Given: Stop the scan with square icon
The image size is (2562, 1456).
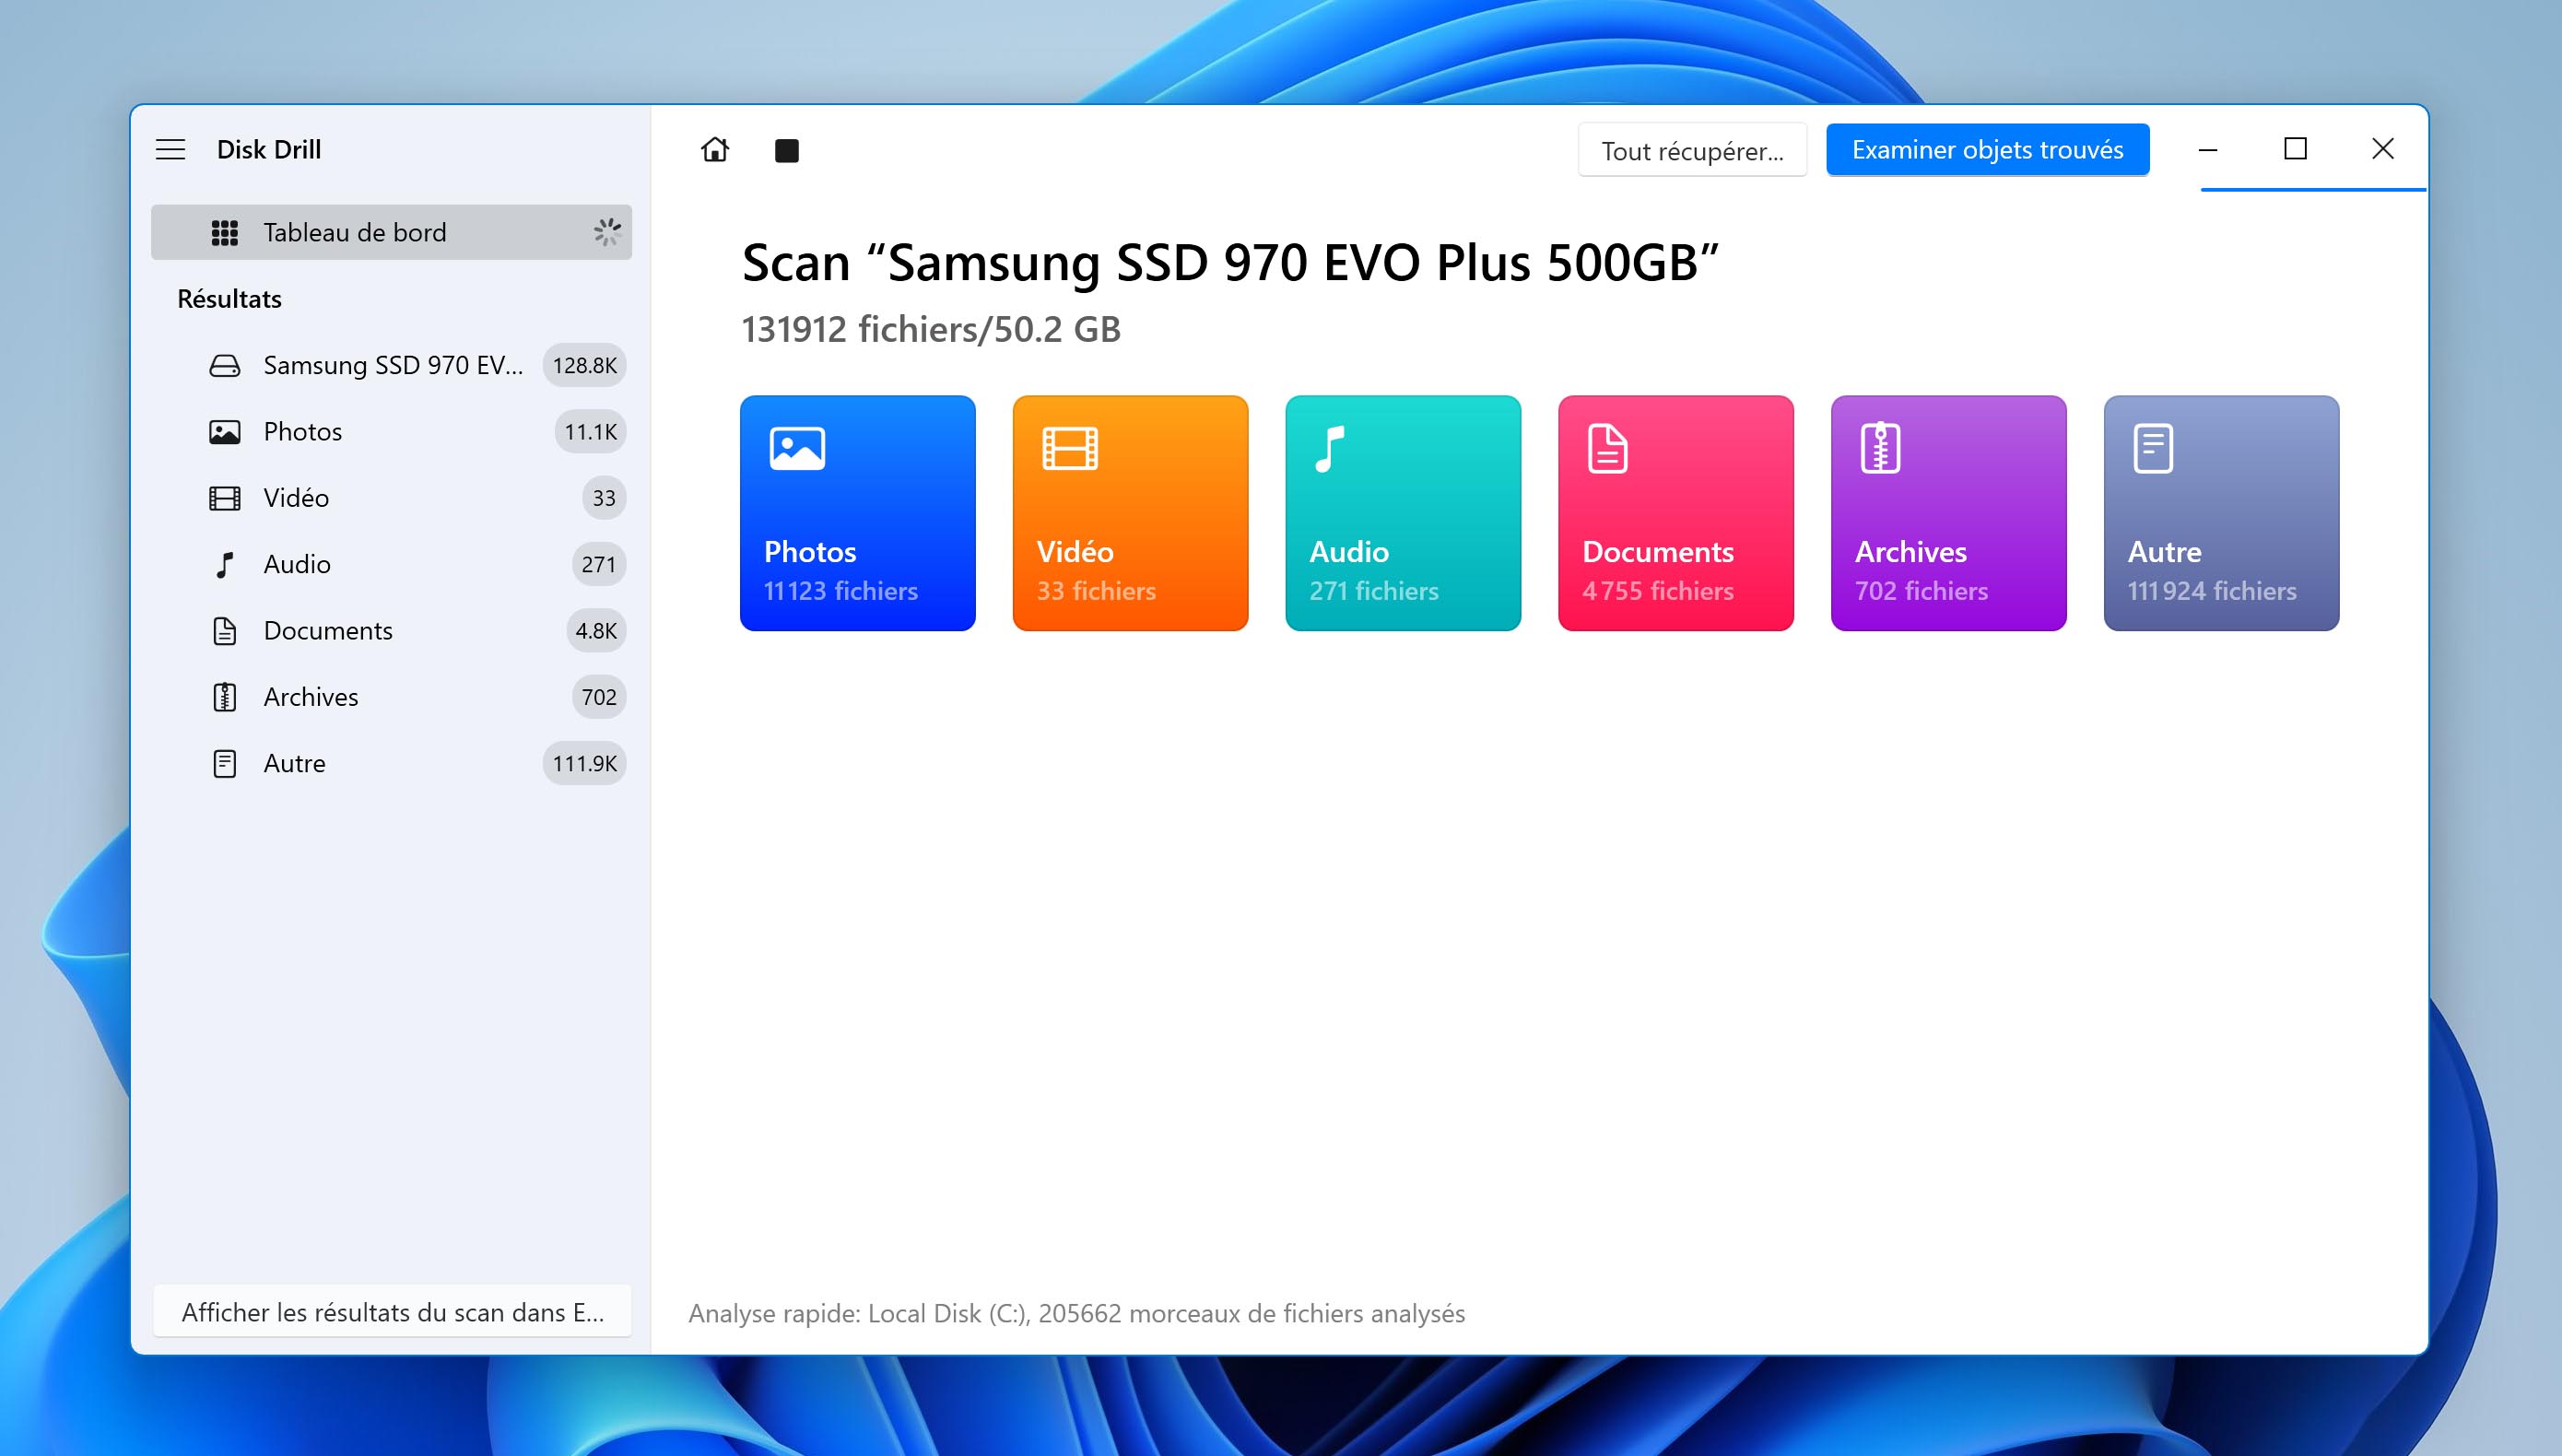Looking at the screenshot, I should 787,151.
